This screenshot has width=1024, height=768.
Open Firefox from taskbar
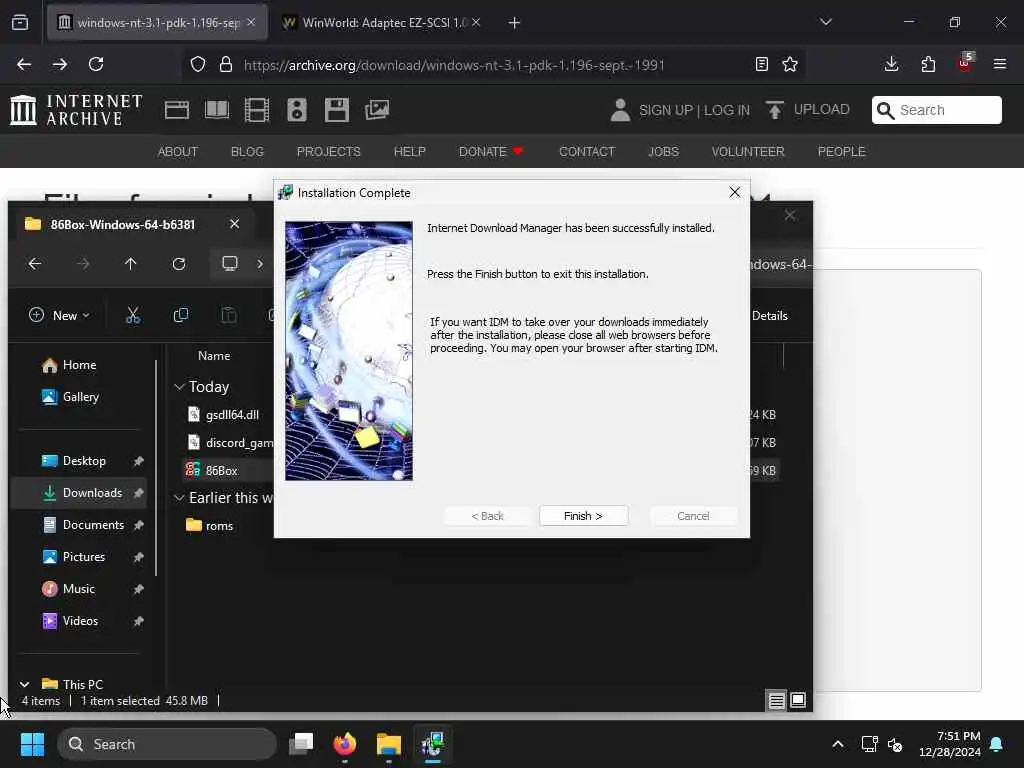(x=345, y=744)
